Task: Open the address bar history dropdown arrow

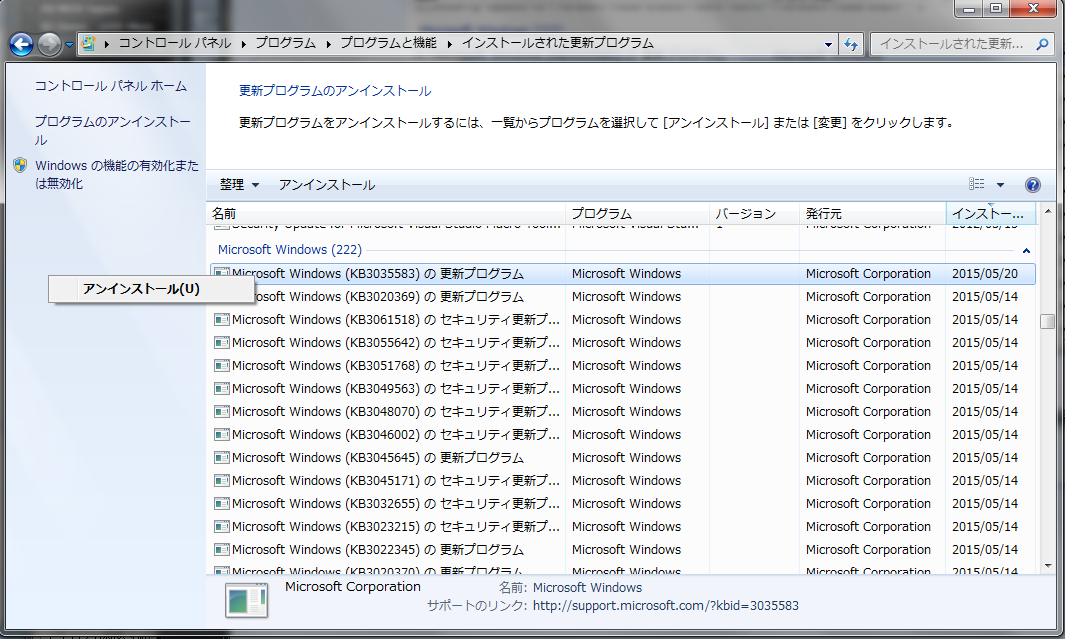Action: [828, 44]
